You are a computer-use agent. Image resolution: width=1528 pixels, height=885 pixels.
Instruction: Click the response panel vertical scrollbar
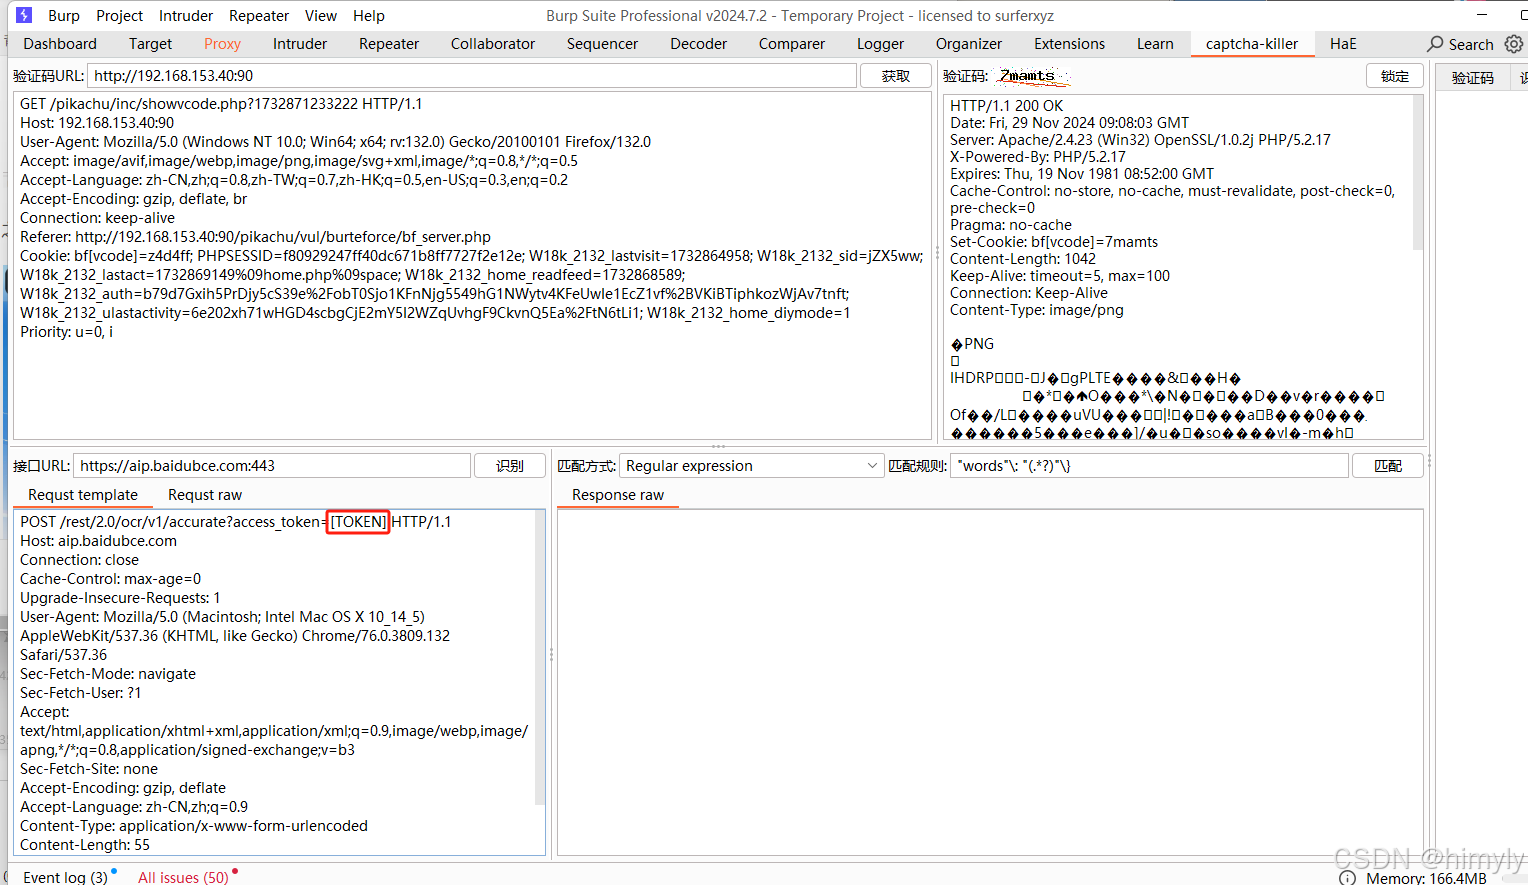(1418, 172)
